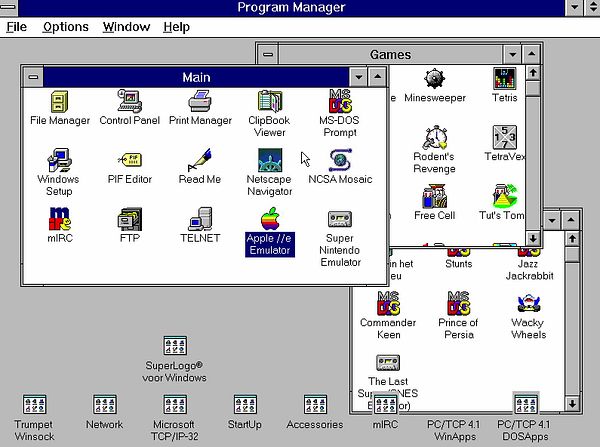Click lower-right game window scrollbar up arrow
600x447 pixels.
pos(572,239)
